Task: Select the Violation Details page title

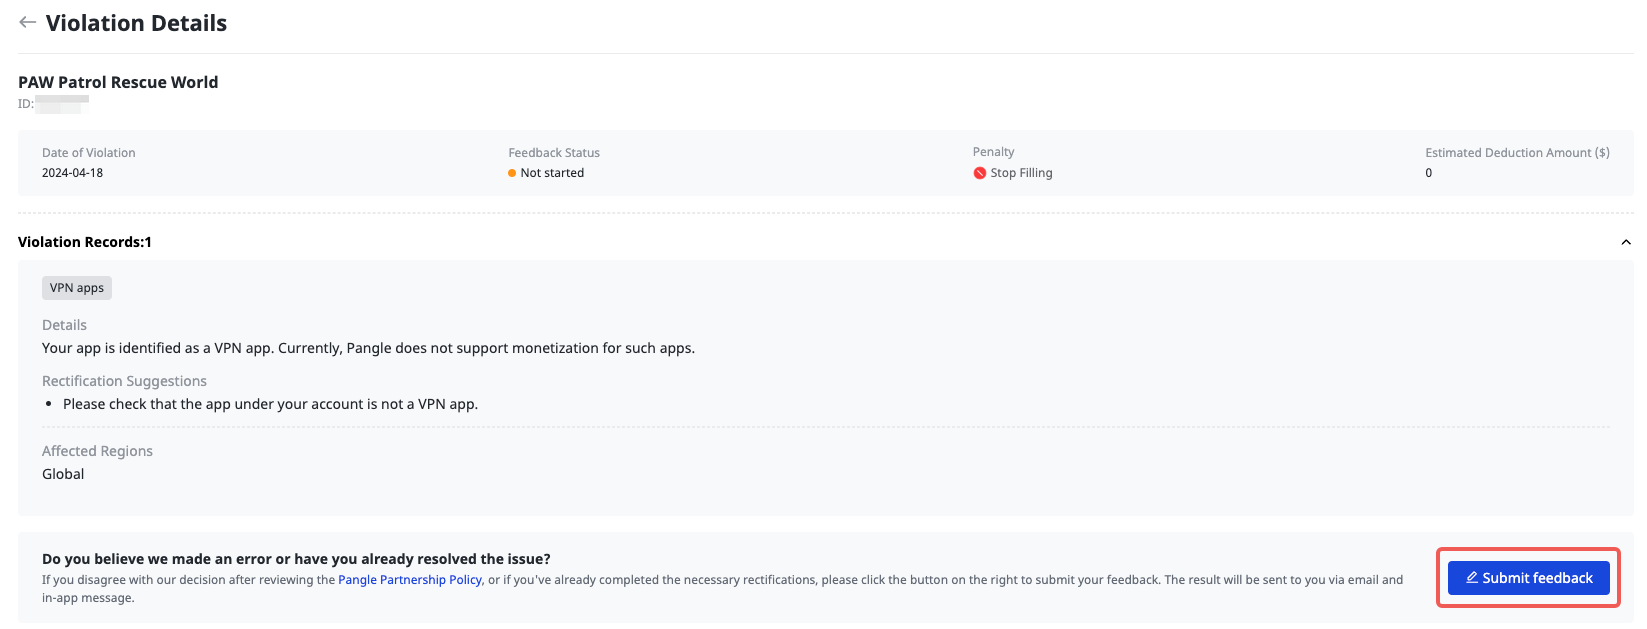Action: [136, 23]
